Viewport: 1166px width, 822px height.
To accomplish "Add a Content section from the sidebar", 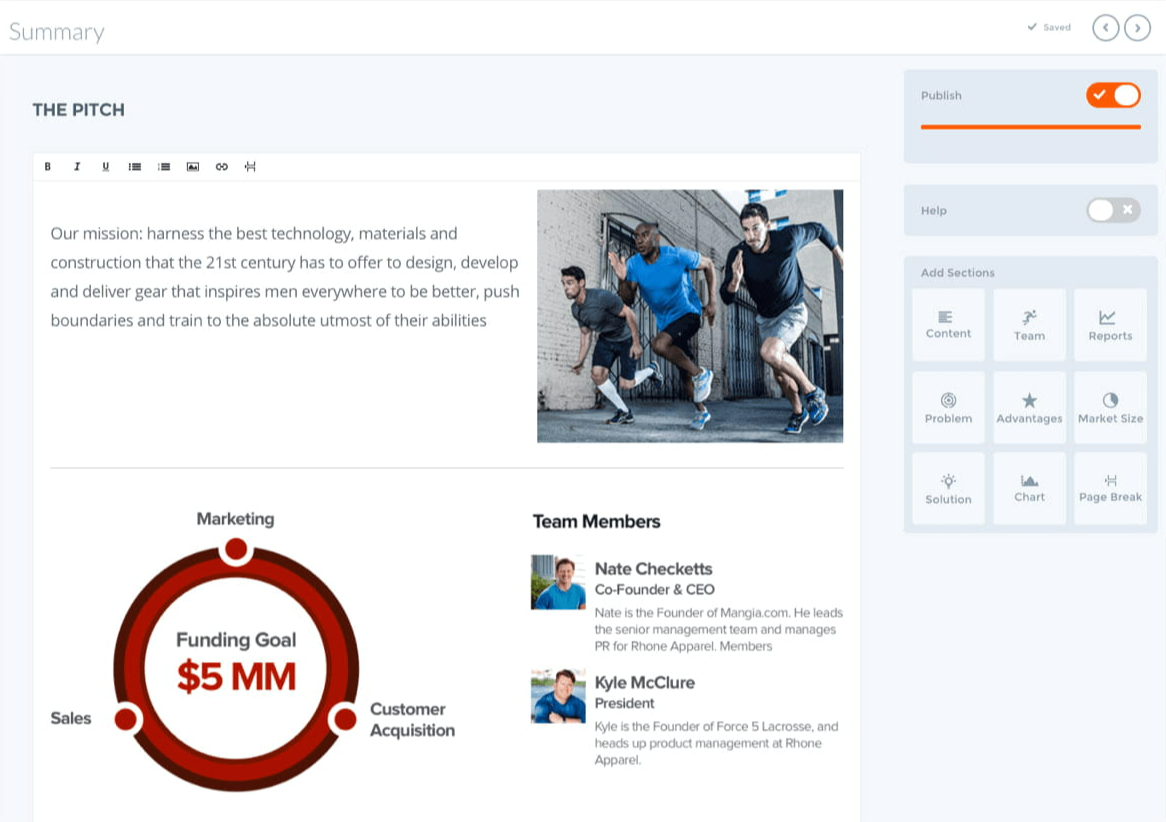I will pyautogui.click(x=947, y=324).
